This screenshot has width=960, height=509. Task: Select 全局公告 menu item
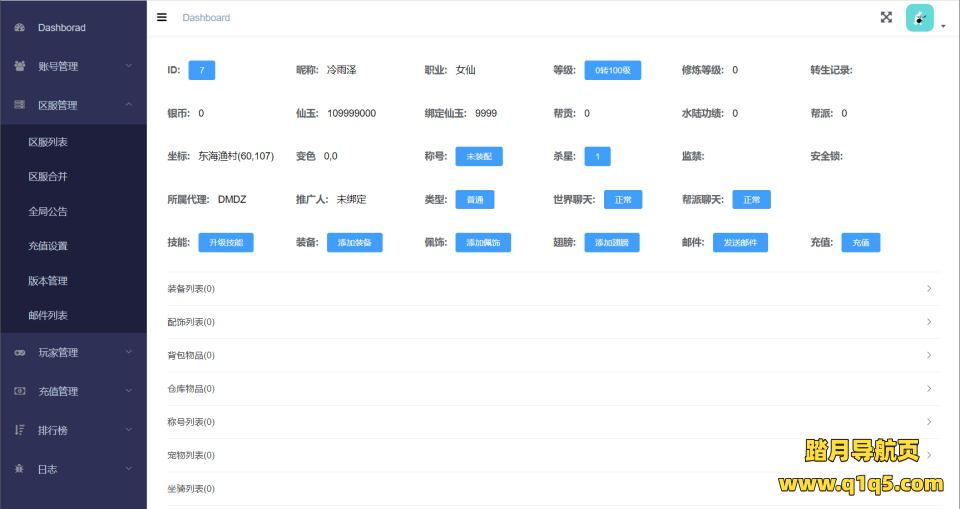tap(48, 212)
